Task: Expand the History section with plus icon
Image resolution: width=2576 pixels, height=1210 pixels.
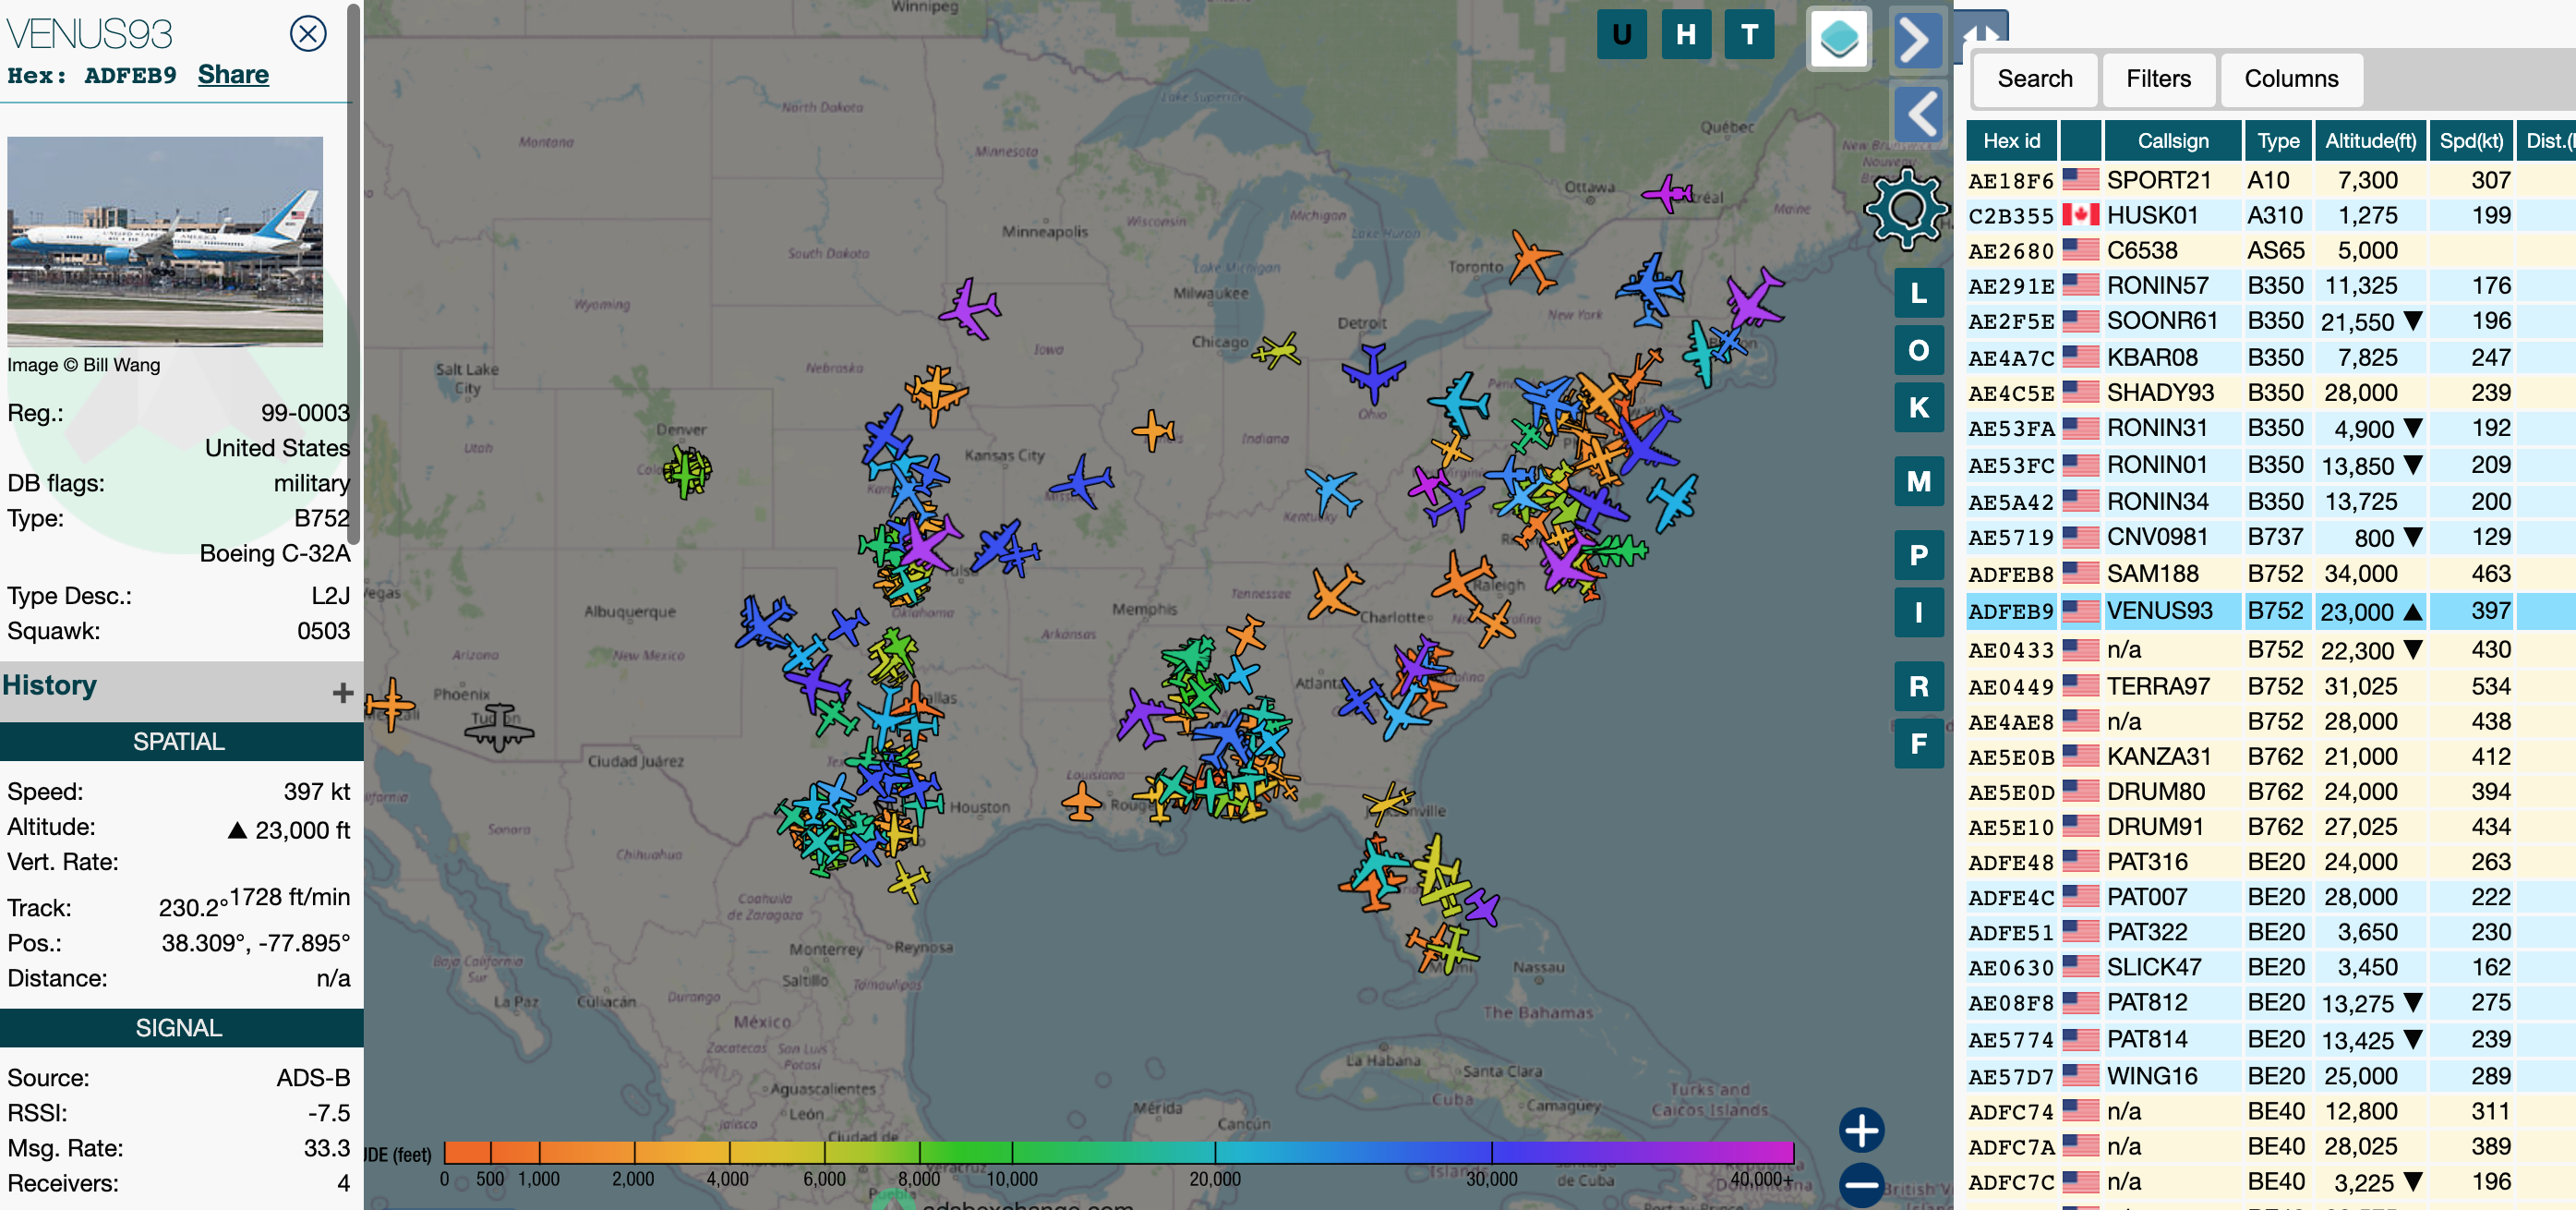Action: pyautogui.click(x=343, y=692)
